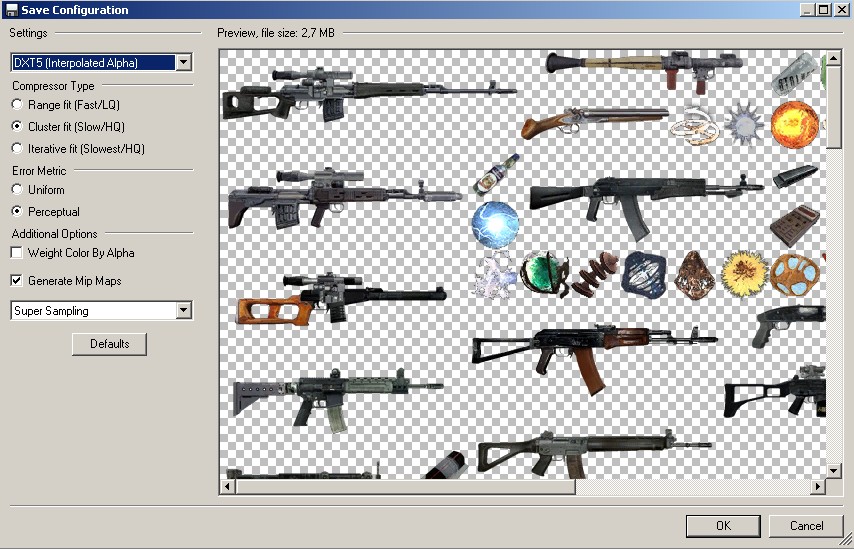Click the dark blue square artifact icon
The height and width of the screenshot is (549, 854).
click(x=644, y=274)
